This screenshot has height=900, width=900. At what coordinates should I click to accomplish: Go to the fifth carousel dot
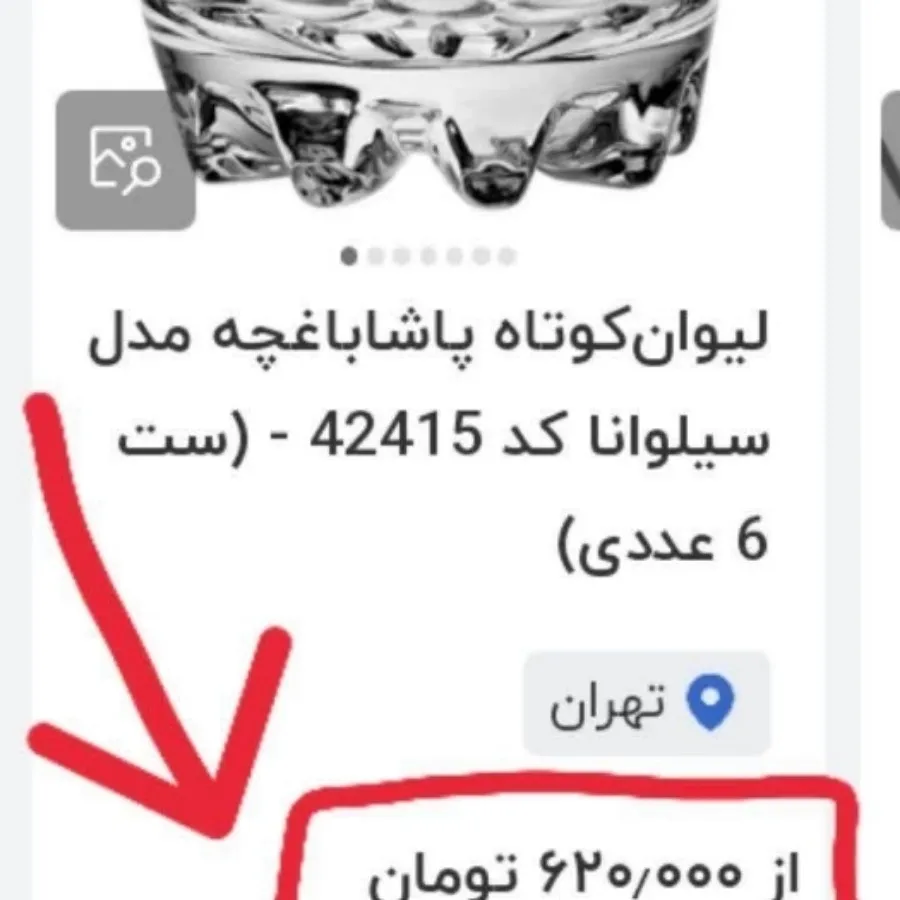pyautogui.click(x=454, y=256)
